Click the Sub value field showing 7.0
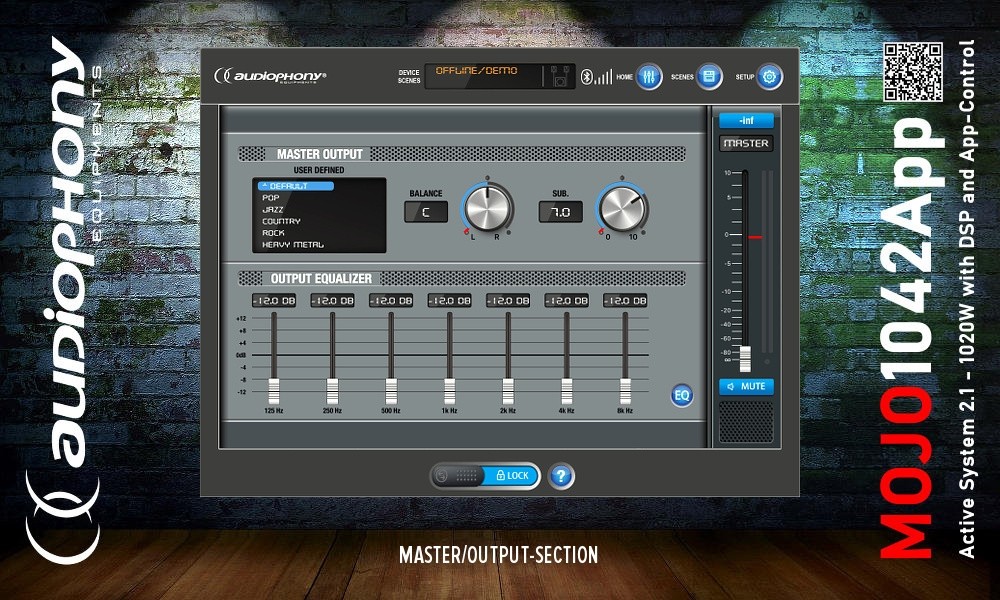1000x600 pixels. tap(561, 212)
